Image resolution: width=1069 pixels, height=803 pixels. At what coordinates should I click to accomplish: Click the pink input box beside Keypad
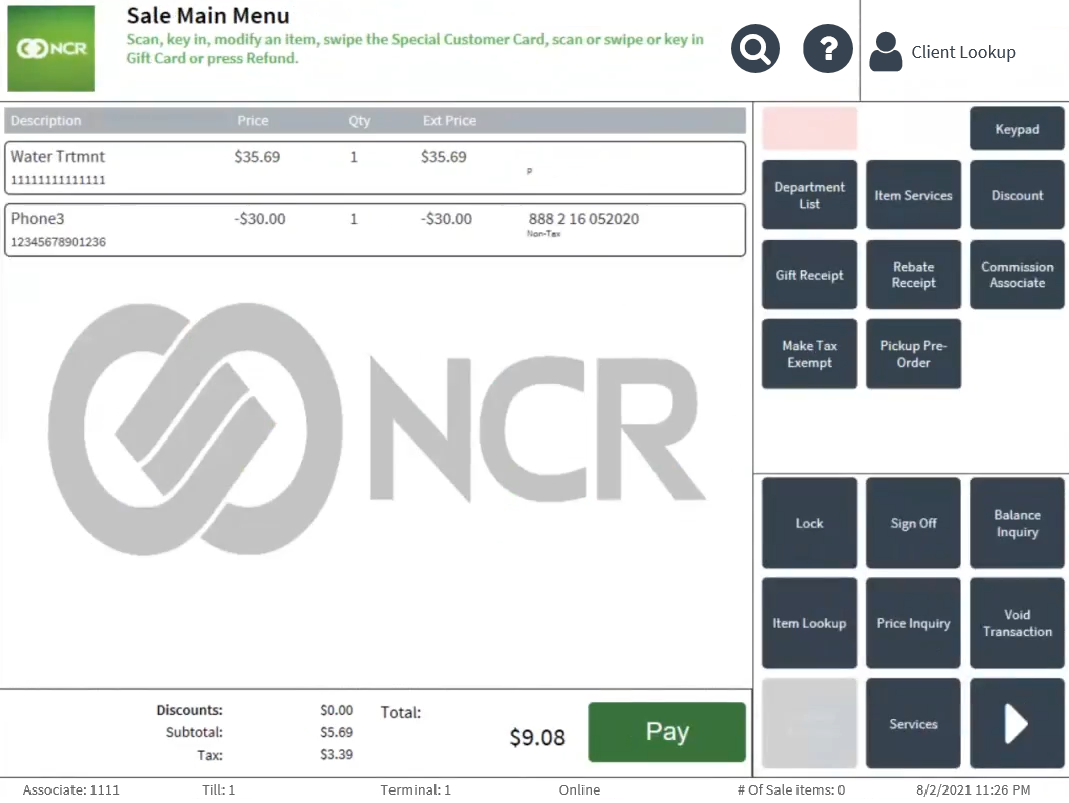tap(809, 128)
